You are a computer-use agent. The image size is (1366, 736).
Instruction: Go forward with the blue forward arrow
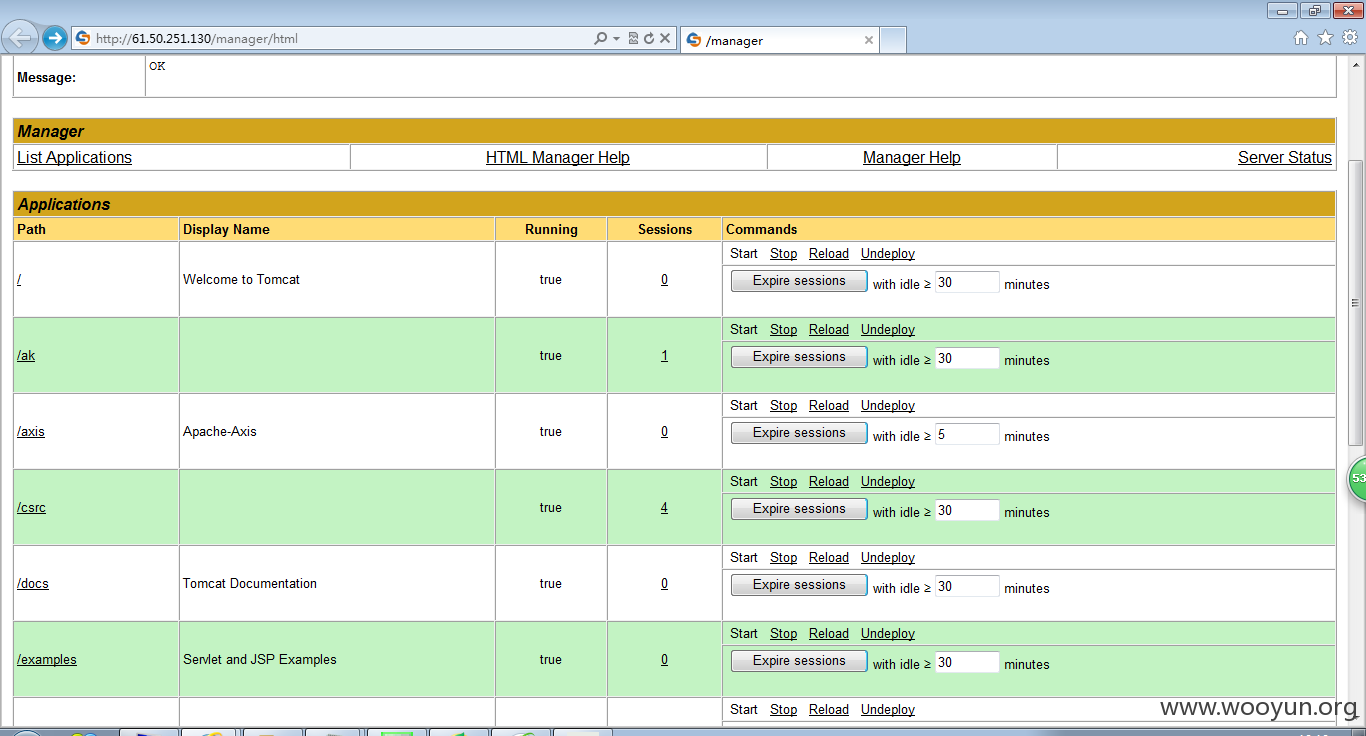pos(54,39)
